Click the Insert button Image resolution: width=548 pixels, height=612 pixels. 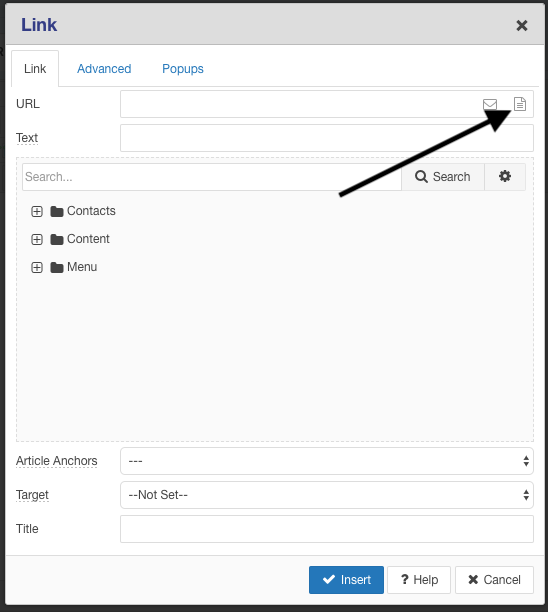point(346,580)
